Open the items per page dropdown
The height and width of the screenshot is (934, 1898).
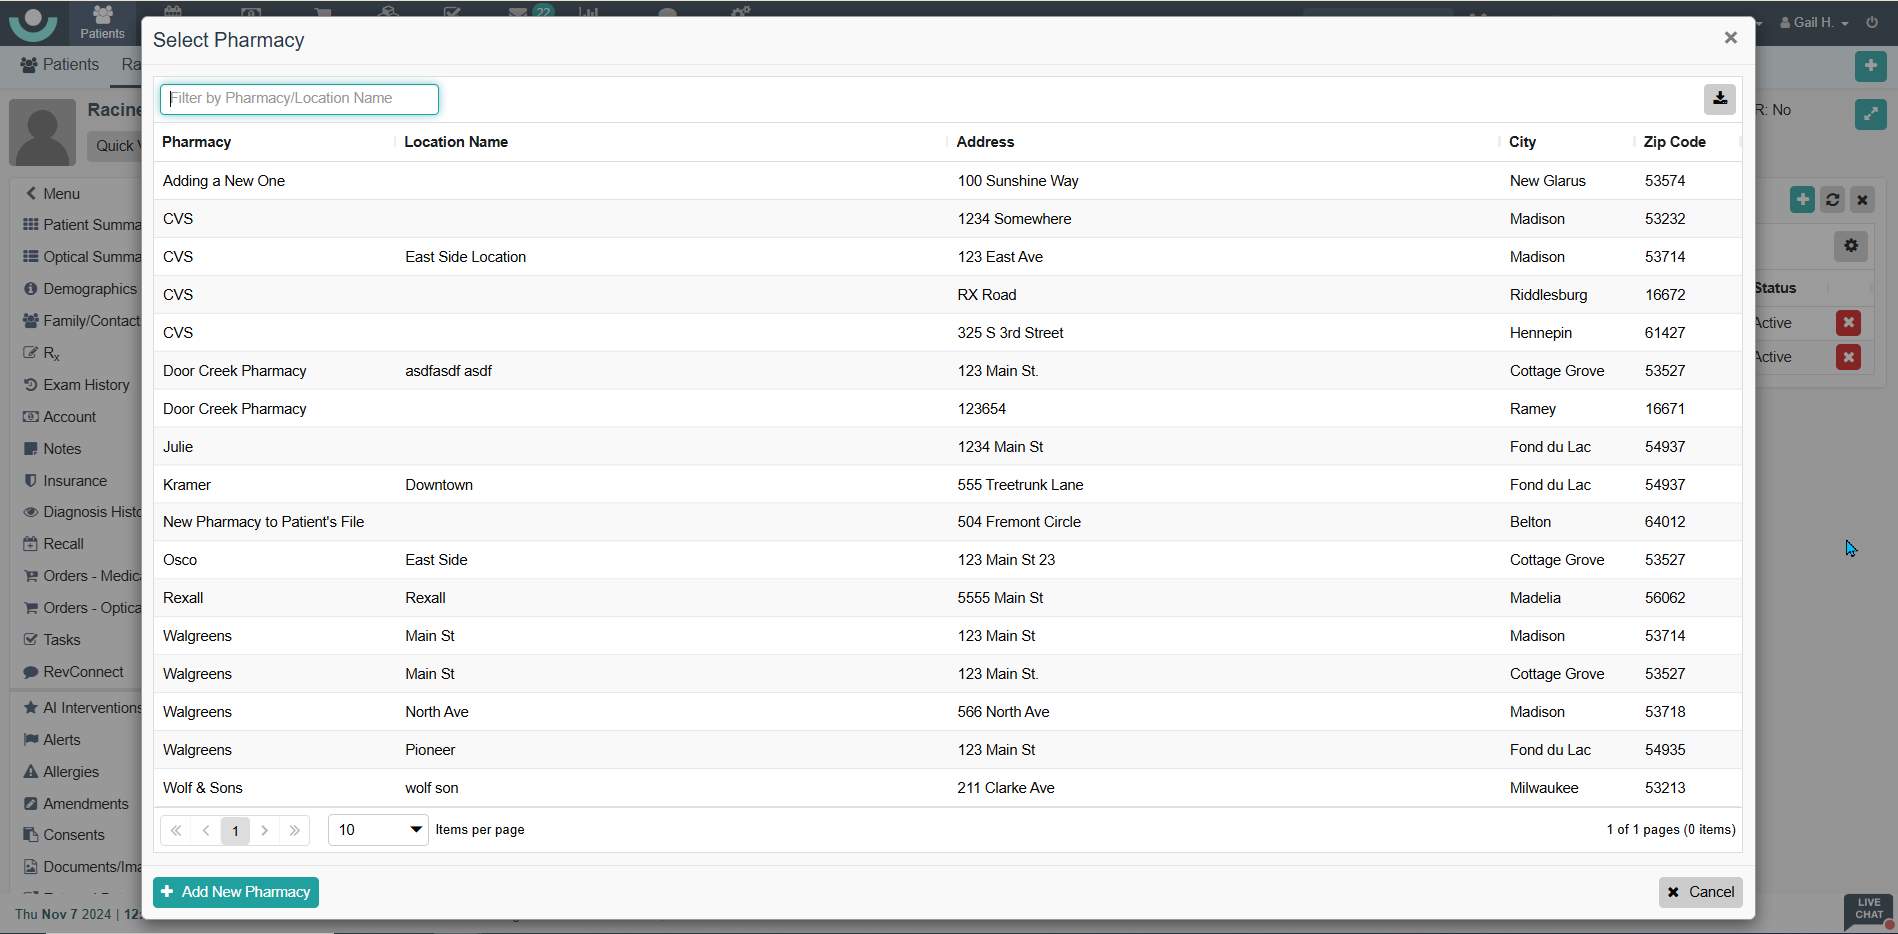click(x=378, y=830)
